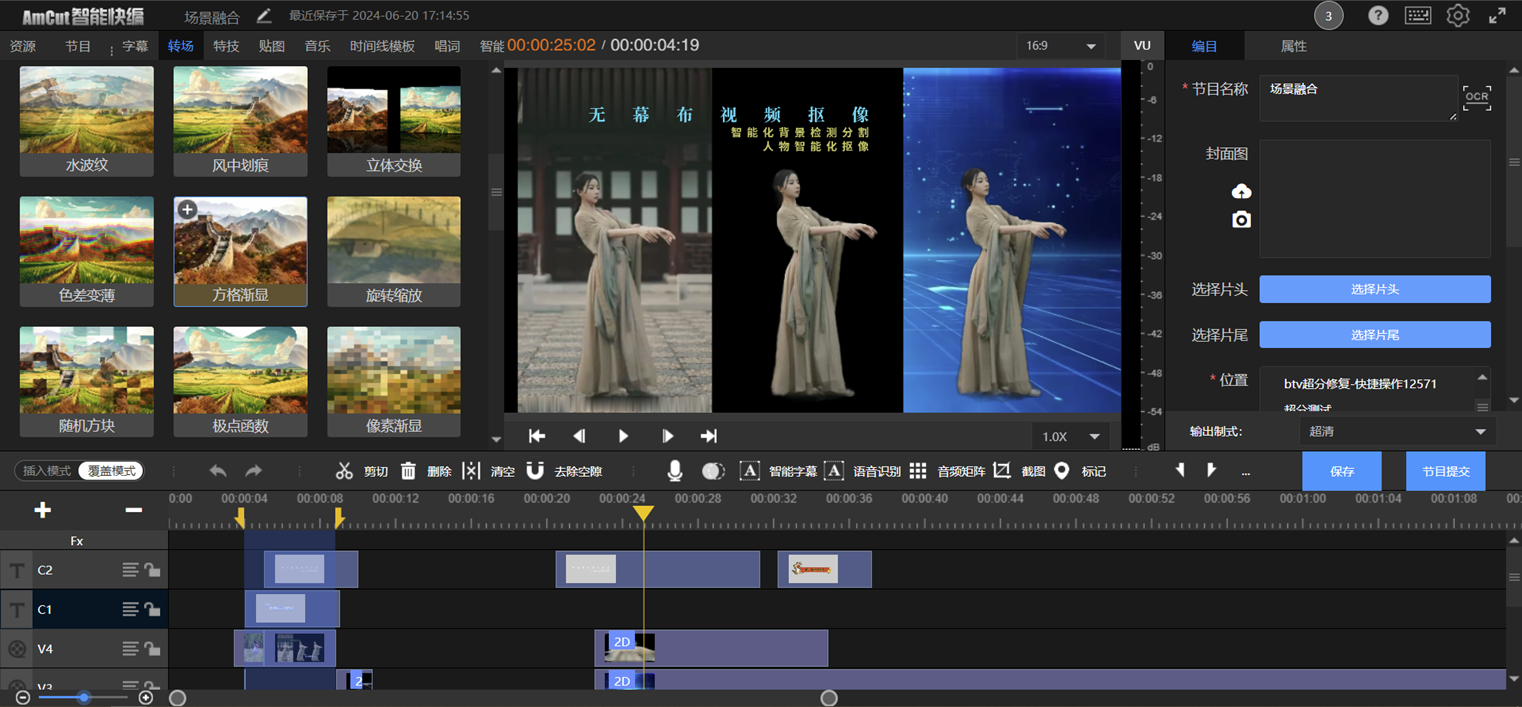Screen dimensions: 1522x707
Task: Click the 去除空隙 magnet icon
Action: coord(535,471)
